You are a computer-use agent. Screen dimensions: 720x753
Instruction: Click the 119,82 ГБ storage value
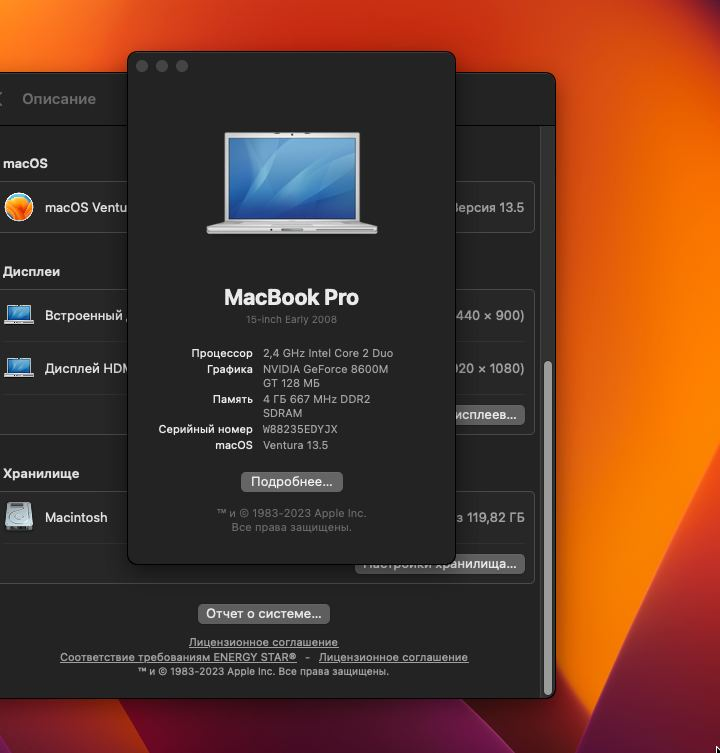coord(496,517)
